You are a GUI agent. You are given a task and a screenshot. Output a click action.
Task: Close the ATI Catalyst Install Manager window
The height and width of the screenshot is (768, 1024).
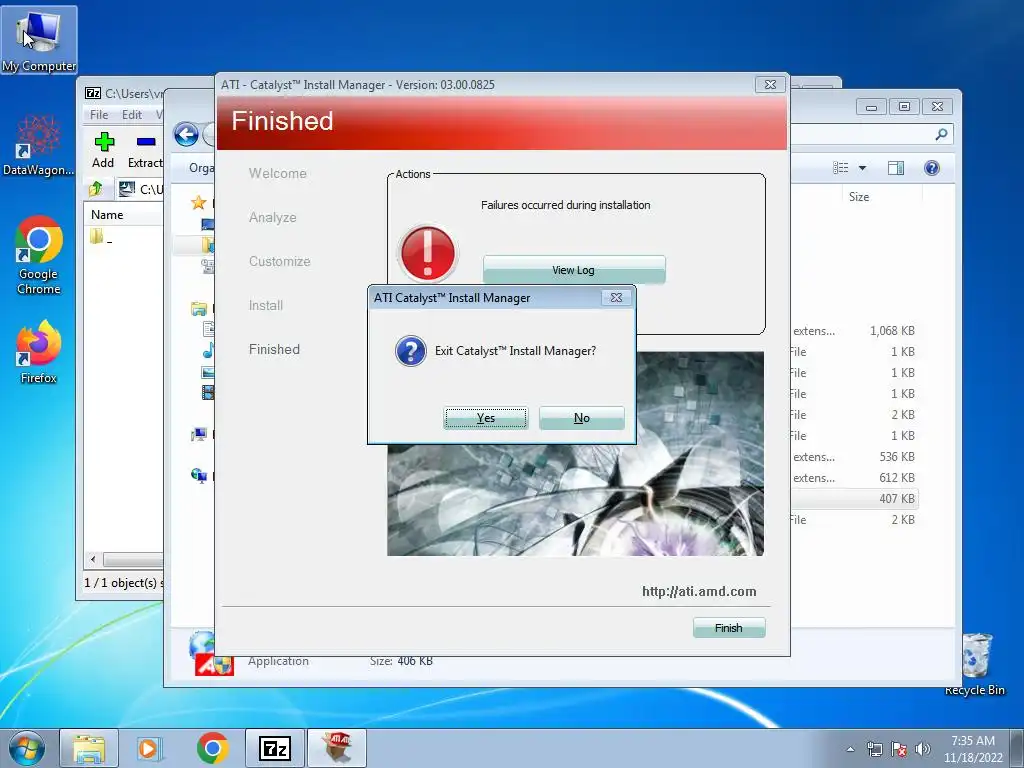pos(770,84)
